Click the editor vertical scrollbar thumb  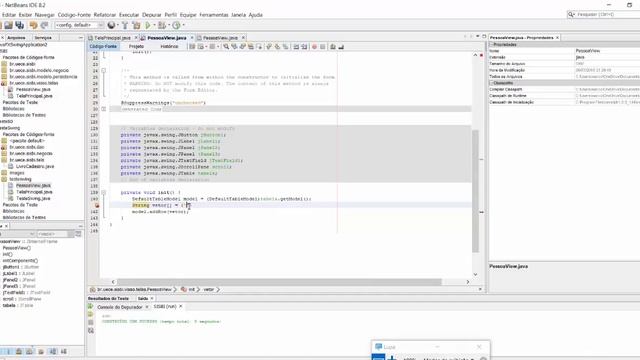(x=475, y=191)
